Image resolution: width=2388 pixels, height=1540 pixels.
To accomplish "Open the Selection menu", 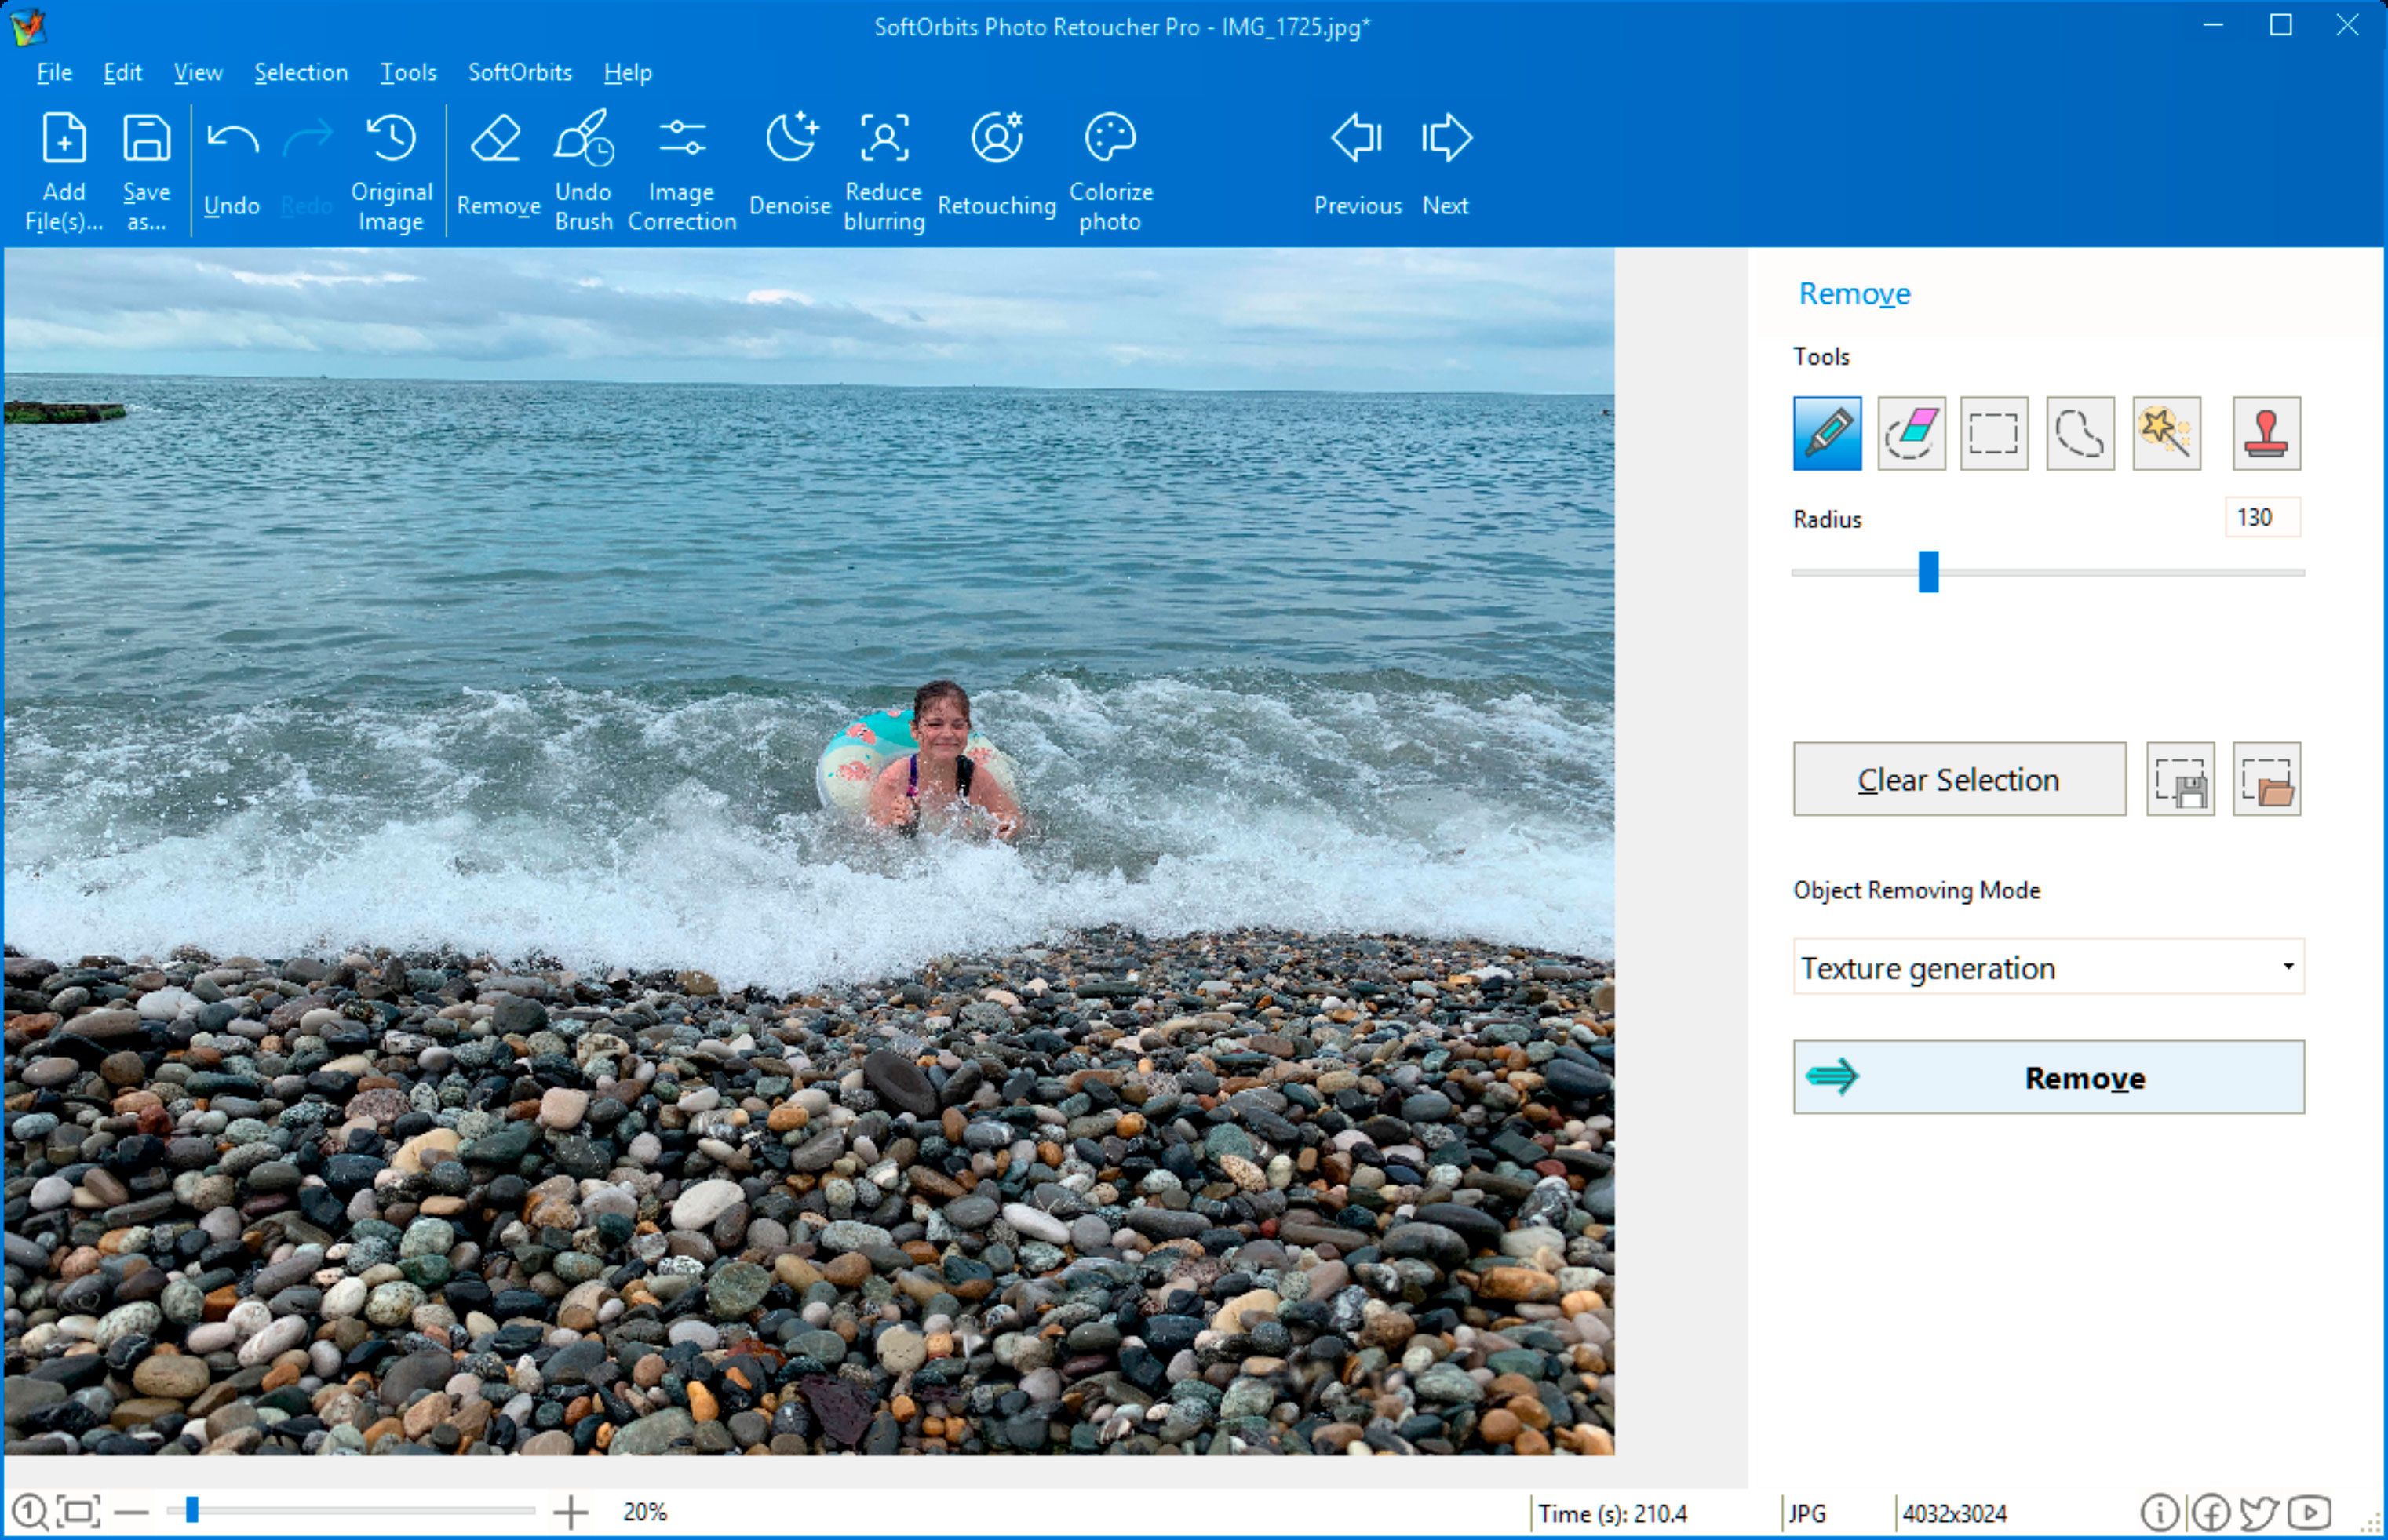I will (297, 70).
